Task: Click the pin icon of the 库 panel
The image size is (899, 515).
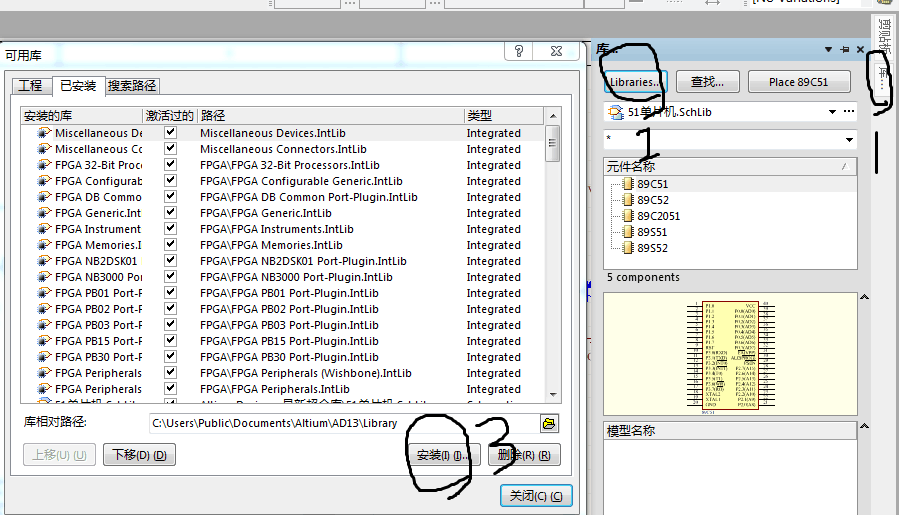Action: point(845,50)
